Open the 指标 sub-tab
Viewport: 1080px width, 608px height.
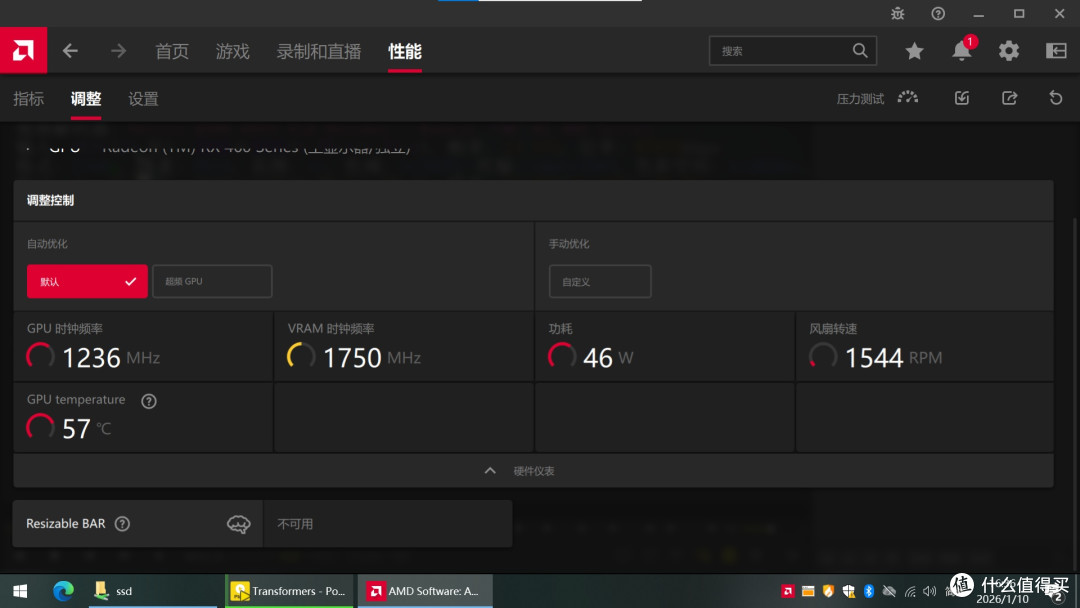click(28, 98)
